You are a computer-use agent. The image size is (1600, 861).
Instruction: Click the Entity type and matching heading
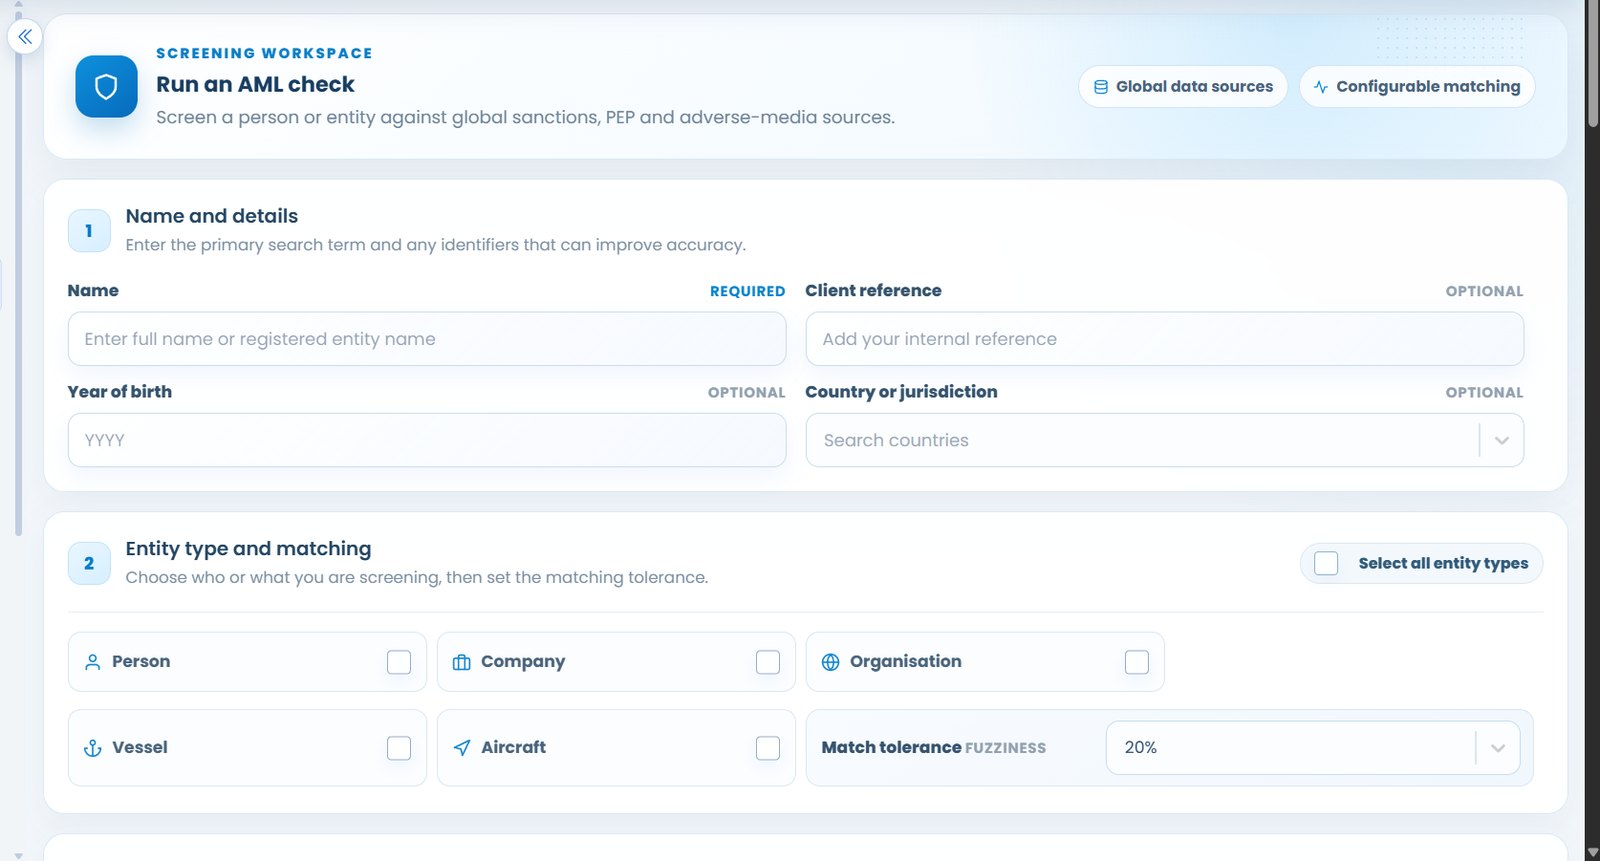(x=248, y=549)
